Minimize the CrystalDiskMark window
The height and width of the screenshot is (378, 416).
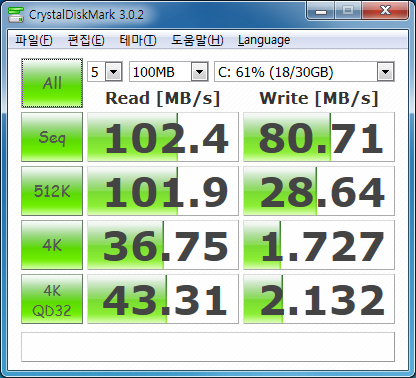pyautogui.click(x=321, y=11)
